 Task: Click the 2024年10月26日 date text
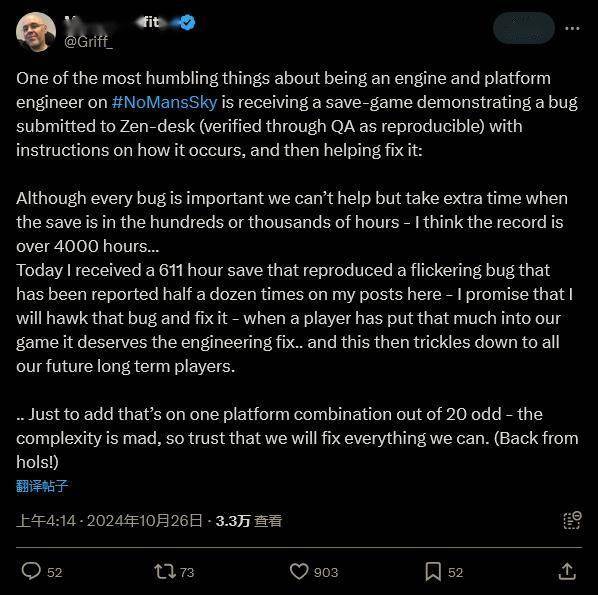click(145, 521)
